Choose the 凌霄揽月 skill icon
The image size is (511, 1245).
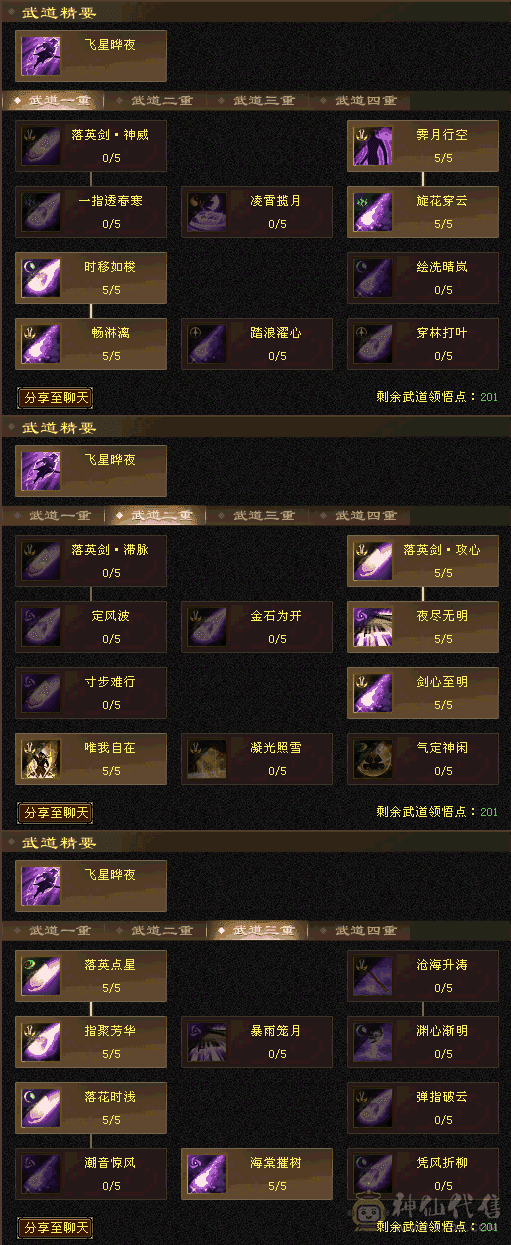coord(206,211)
